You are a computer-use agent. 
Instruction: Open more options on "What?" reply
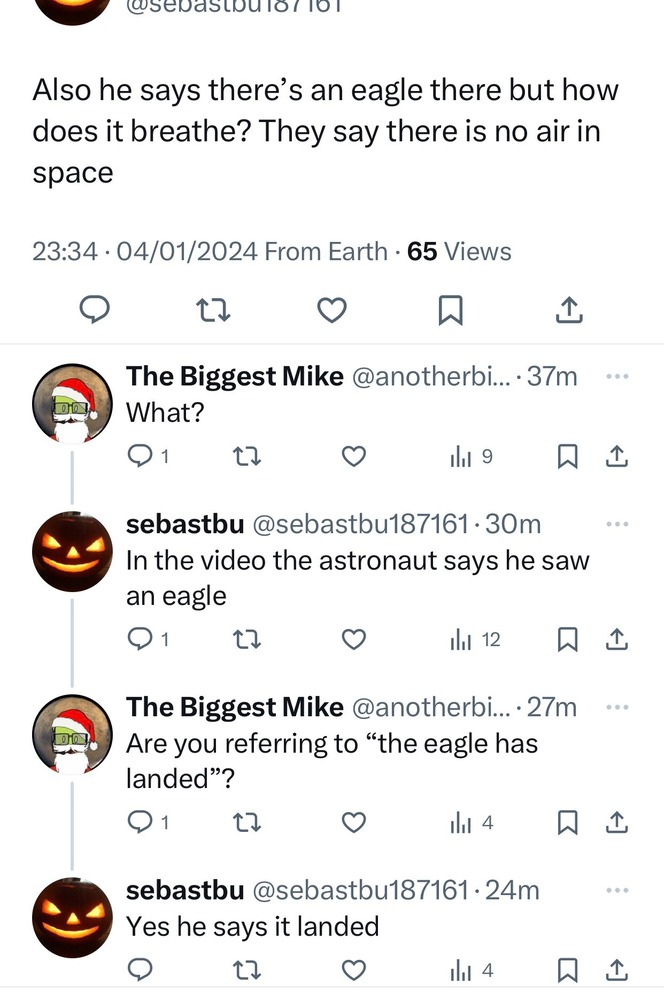pyautogui.click(x=619, y=377)
